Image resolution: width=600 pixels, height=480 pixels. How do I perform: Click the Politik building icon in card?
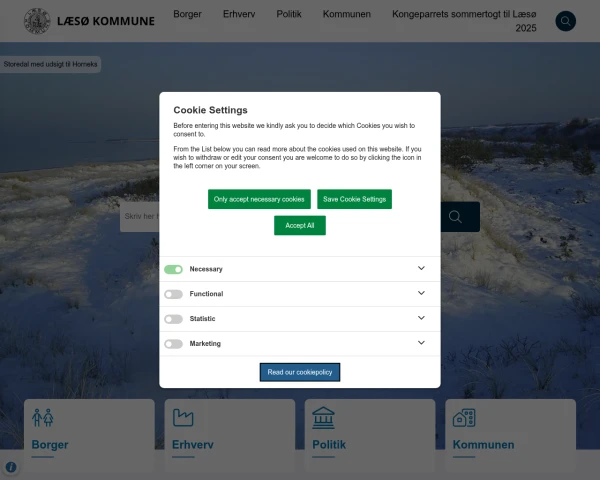[323, 418]
